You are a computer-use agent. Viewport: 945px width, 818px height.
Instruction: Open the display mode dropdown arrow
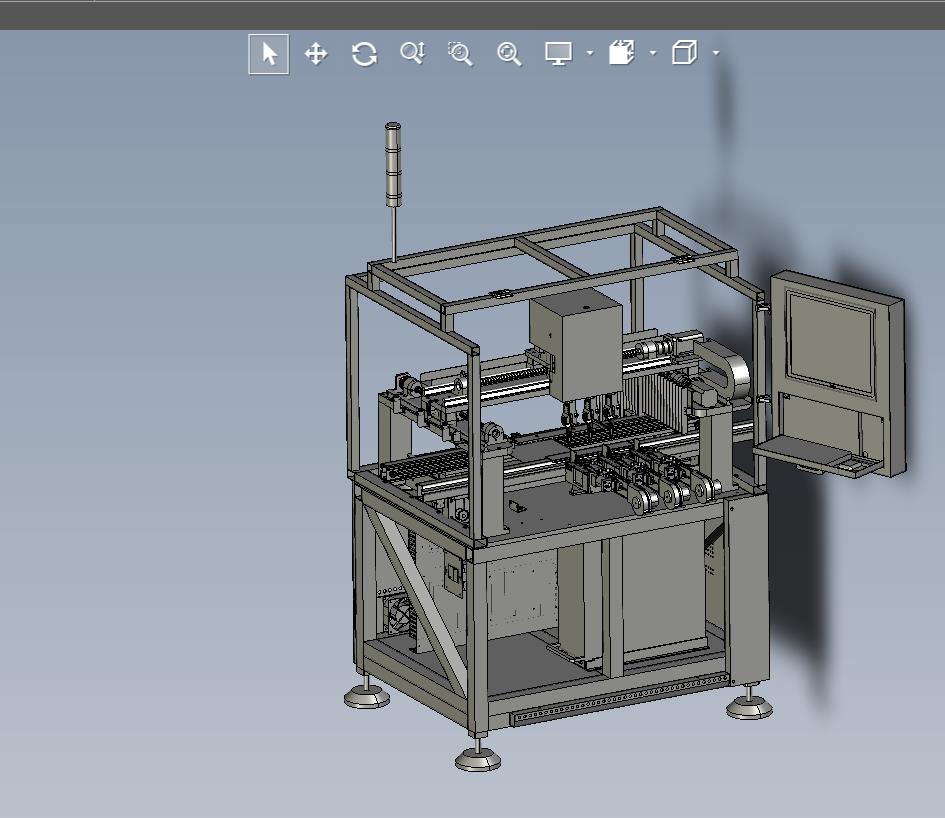(x=590, y=53)
